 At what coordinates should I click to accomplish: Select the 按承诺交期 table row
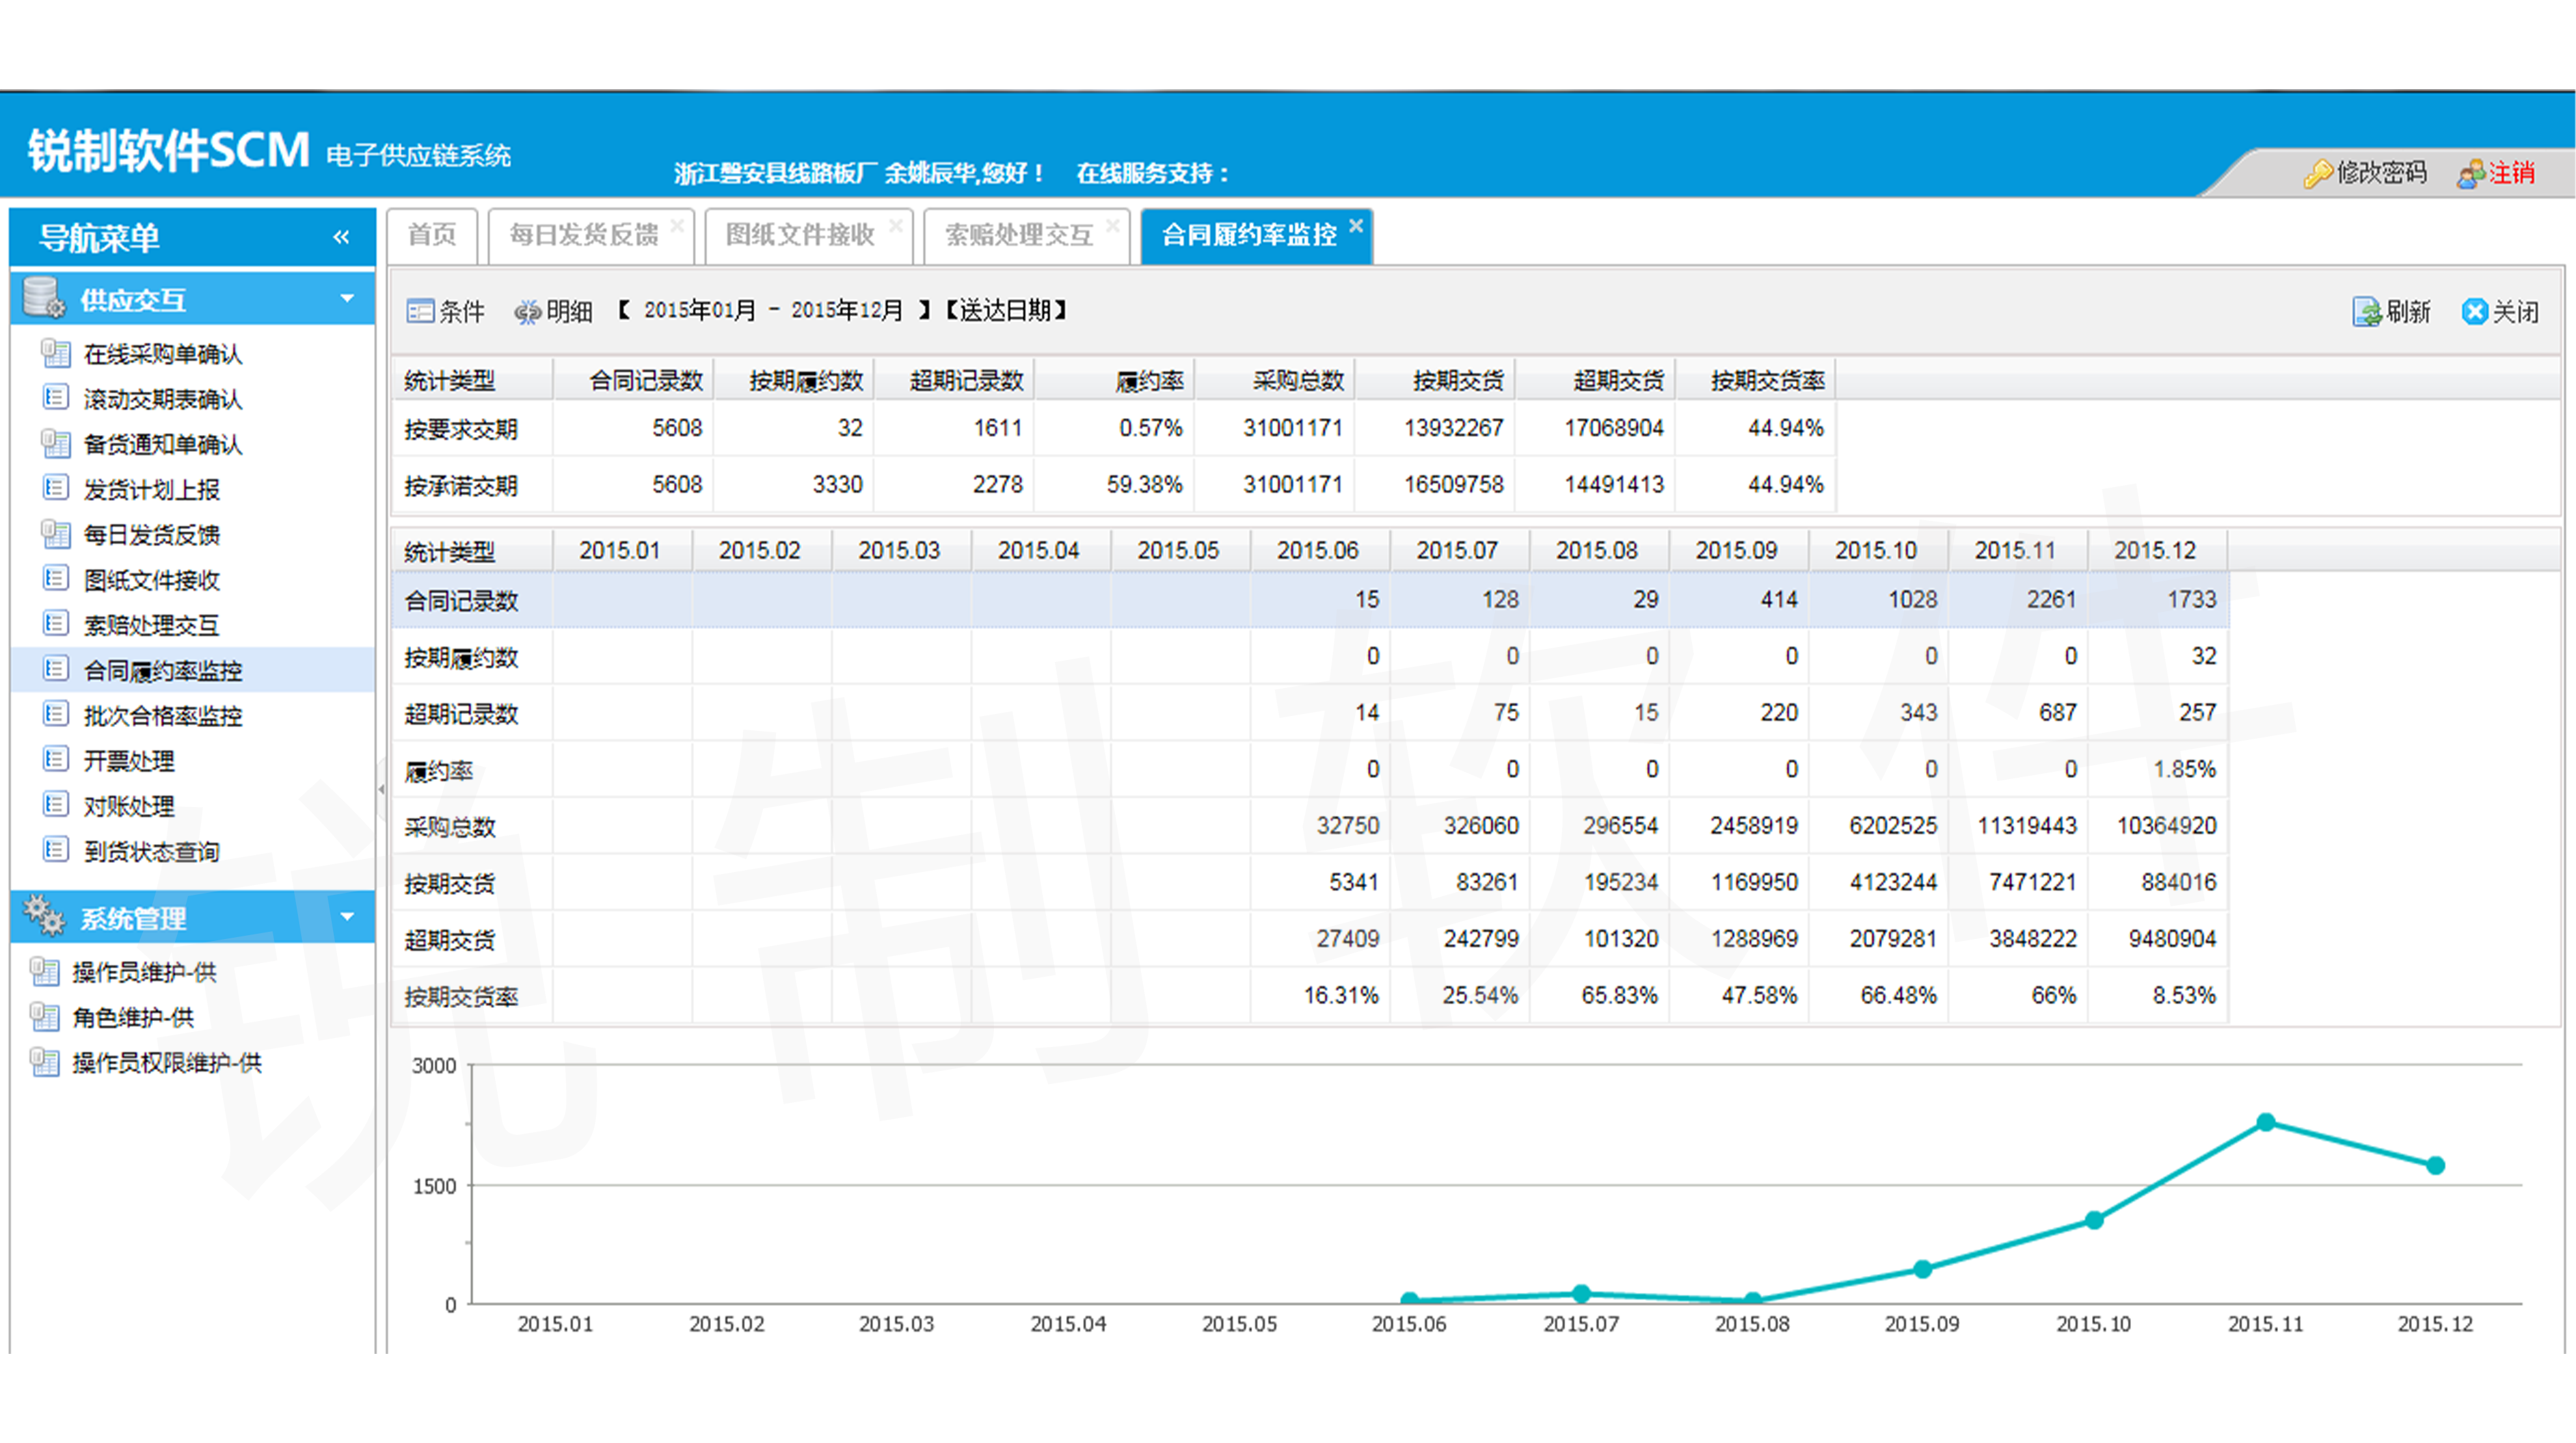coord(461,486)
